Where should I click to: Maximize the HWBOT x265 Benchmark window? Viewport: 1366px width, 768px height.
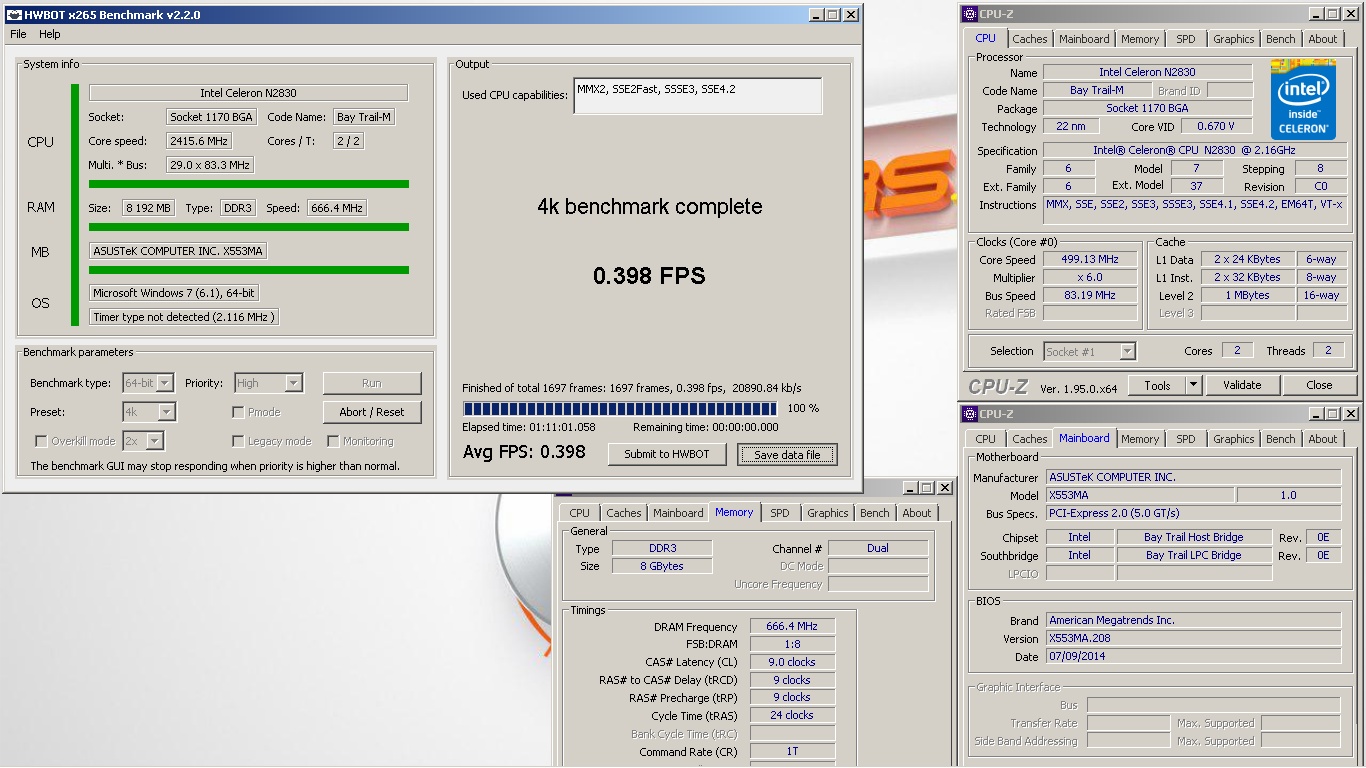tap(833, 15)
